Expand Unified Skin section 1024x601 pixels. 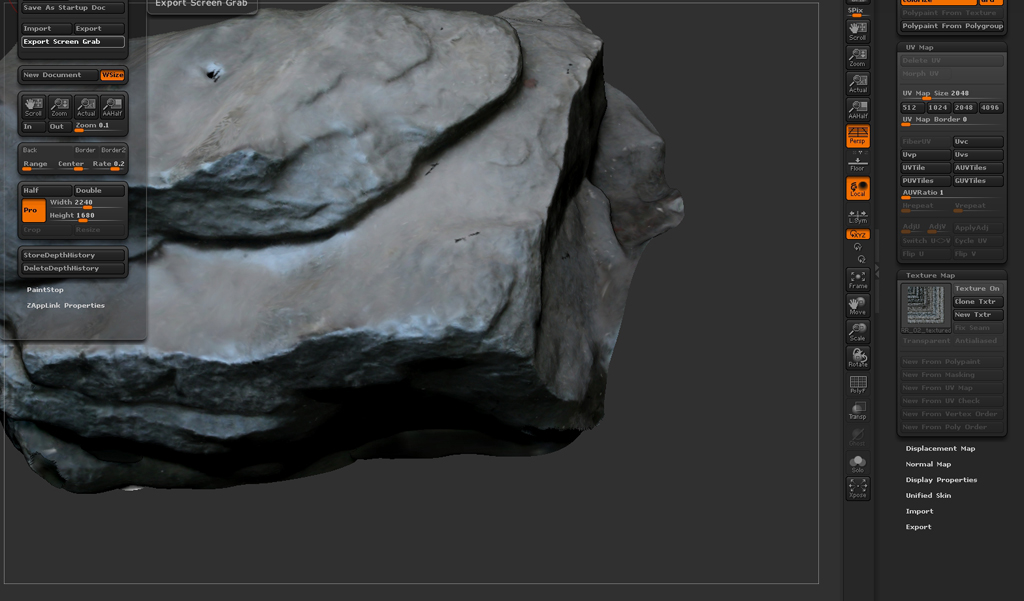tap(928, 496)
